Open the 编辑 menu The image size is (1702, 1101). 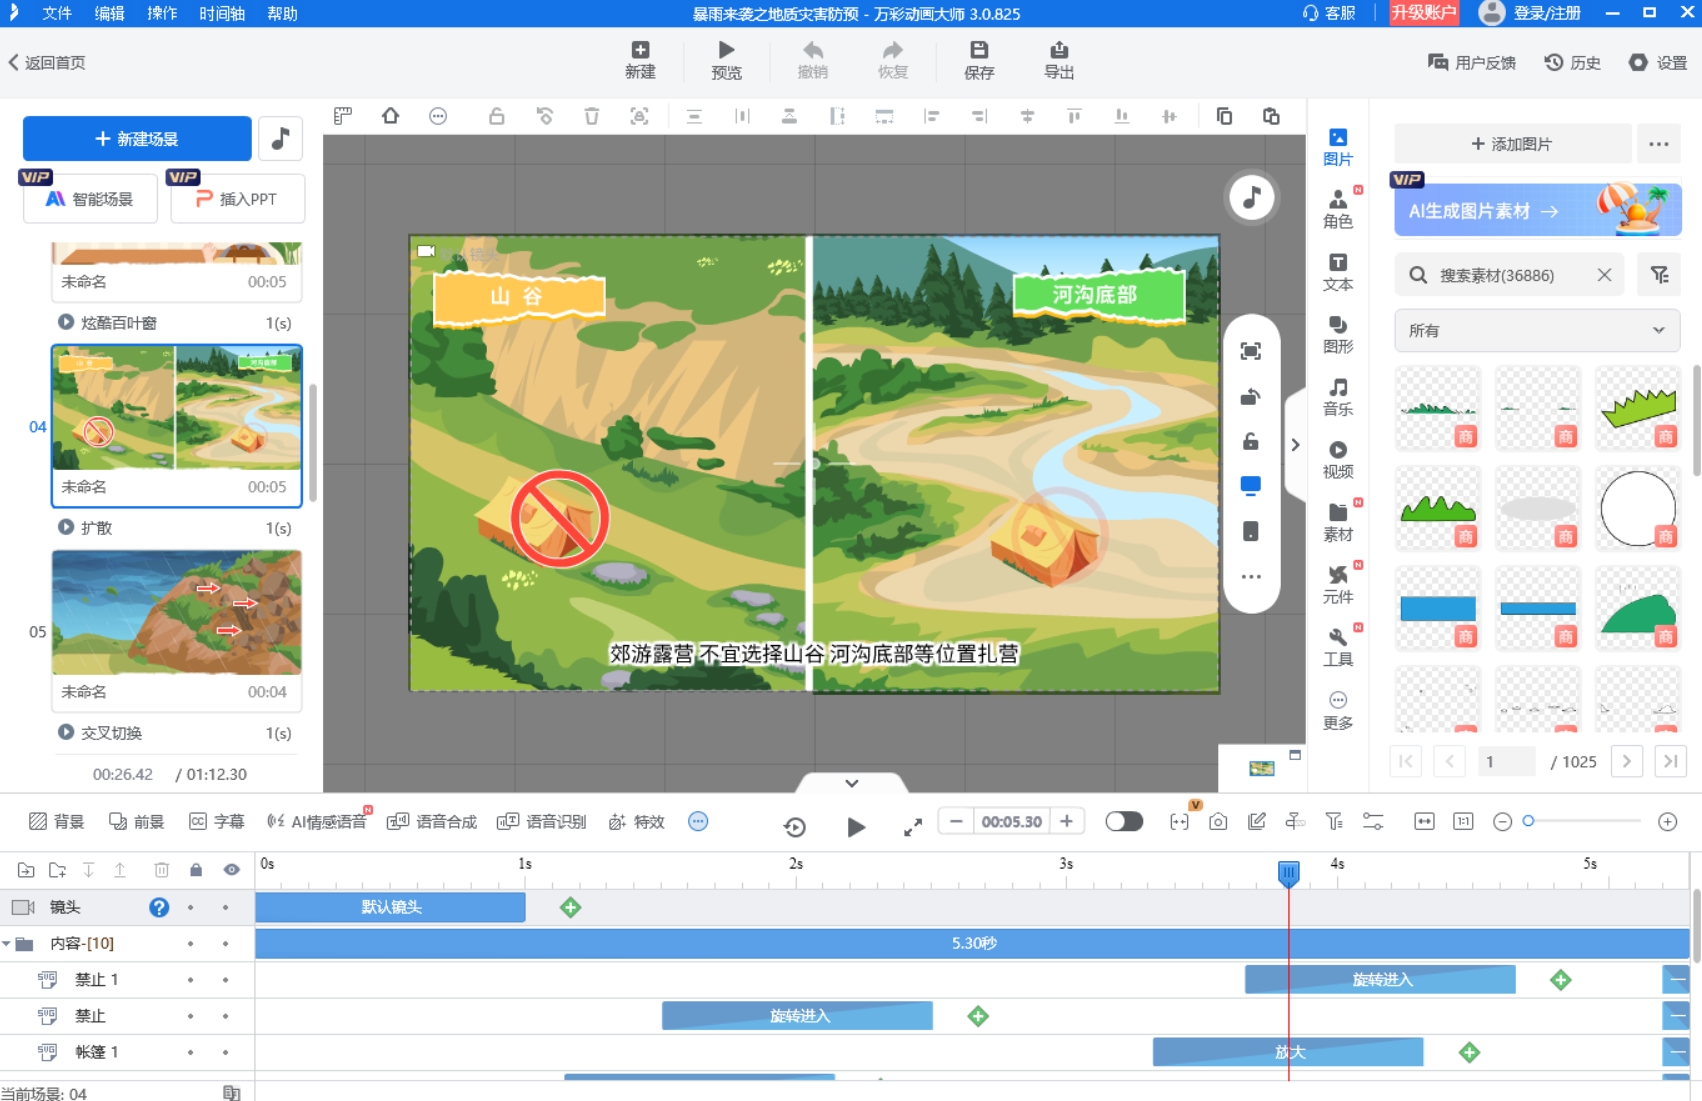pos(109,13)
